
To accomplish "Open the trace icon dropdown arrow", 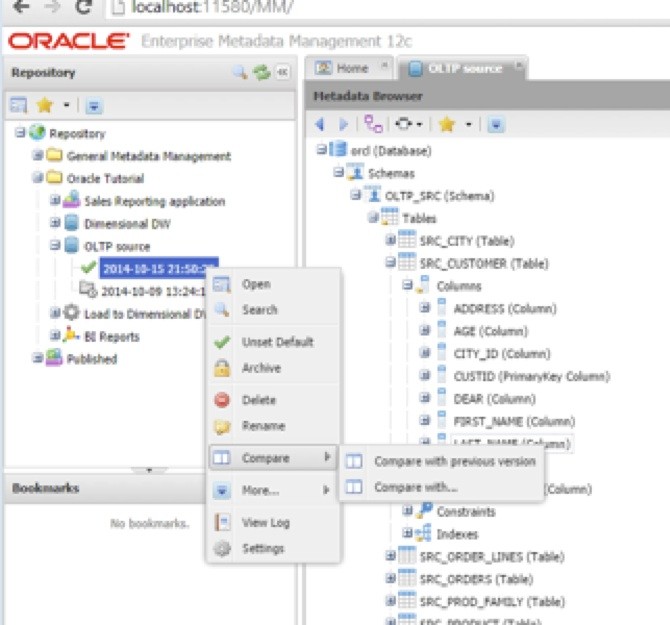I will point(420,124).
